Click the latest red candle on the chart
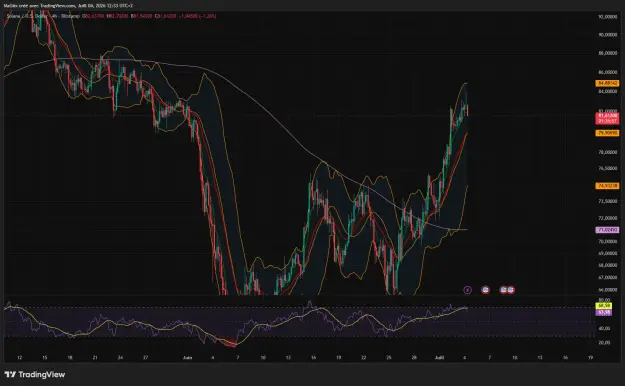The height and width of the screenshot is (386, 625). pyautogui.click(x=467, y=110)
